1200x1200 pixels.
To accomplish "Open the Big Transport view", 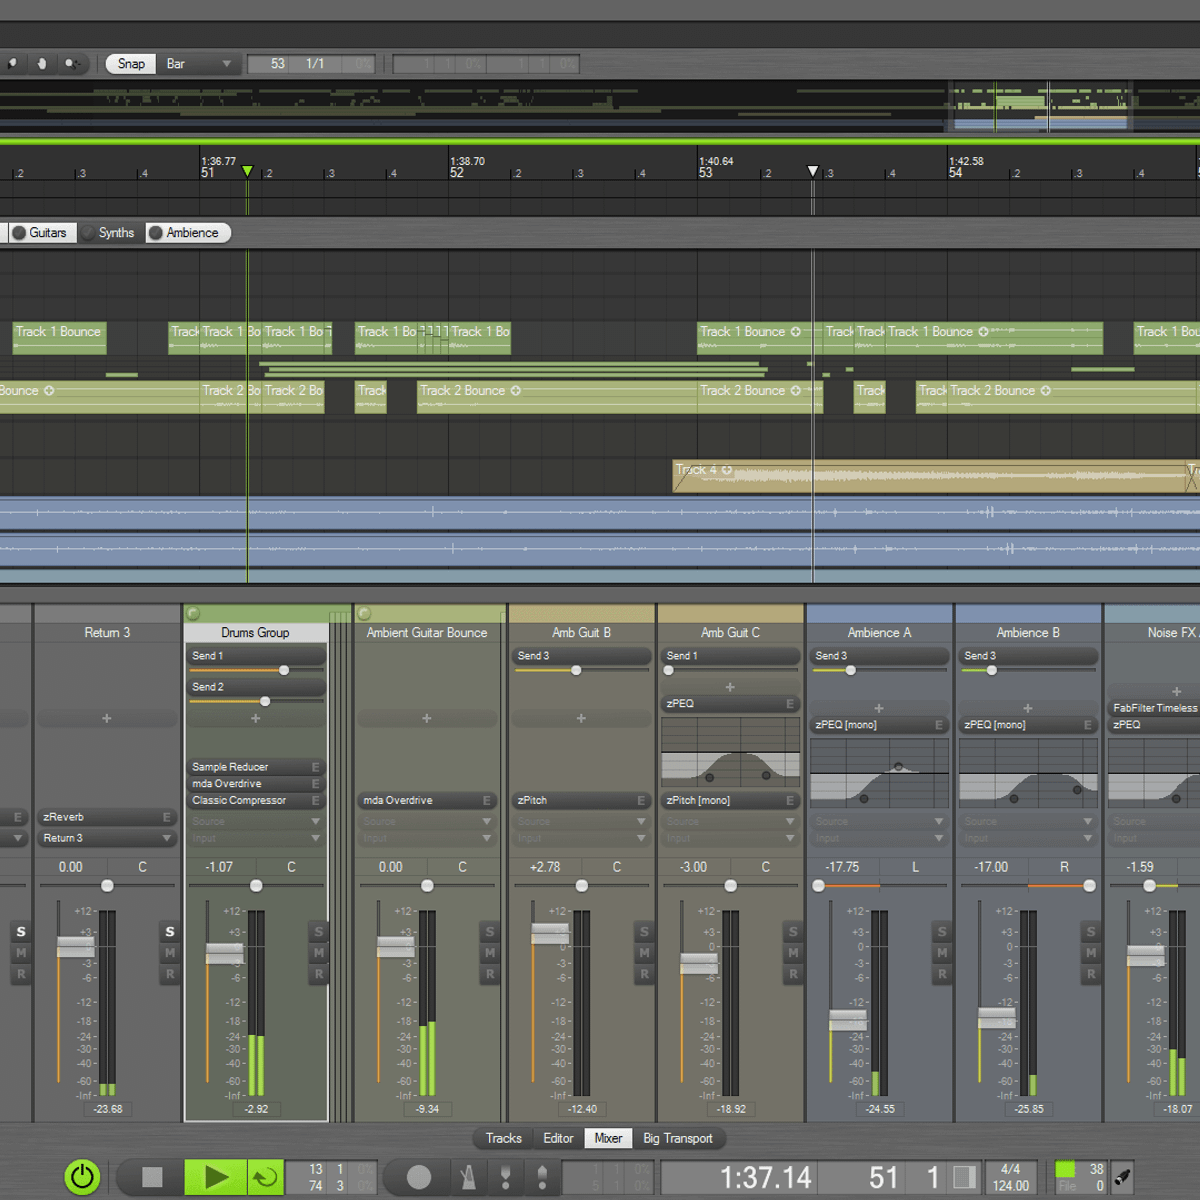I will click(x=680, y=1138).
